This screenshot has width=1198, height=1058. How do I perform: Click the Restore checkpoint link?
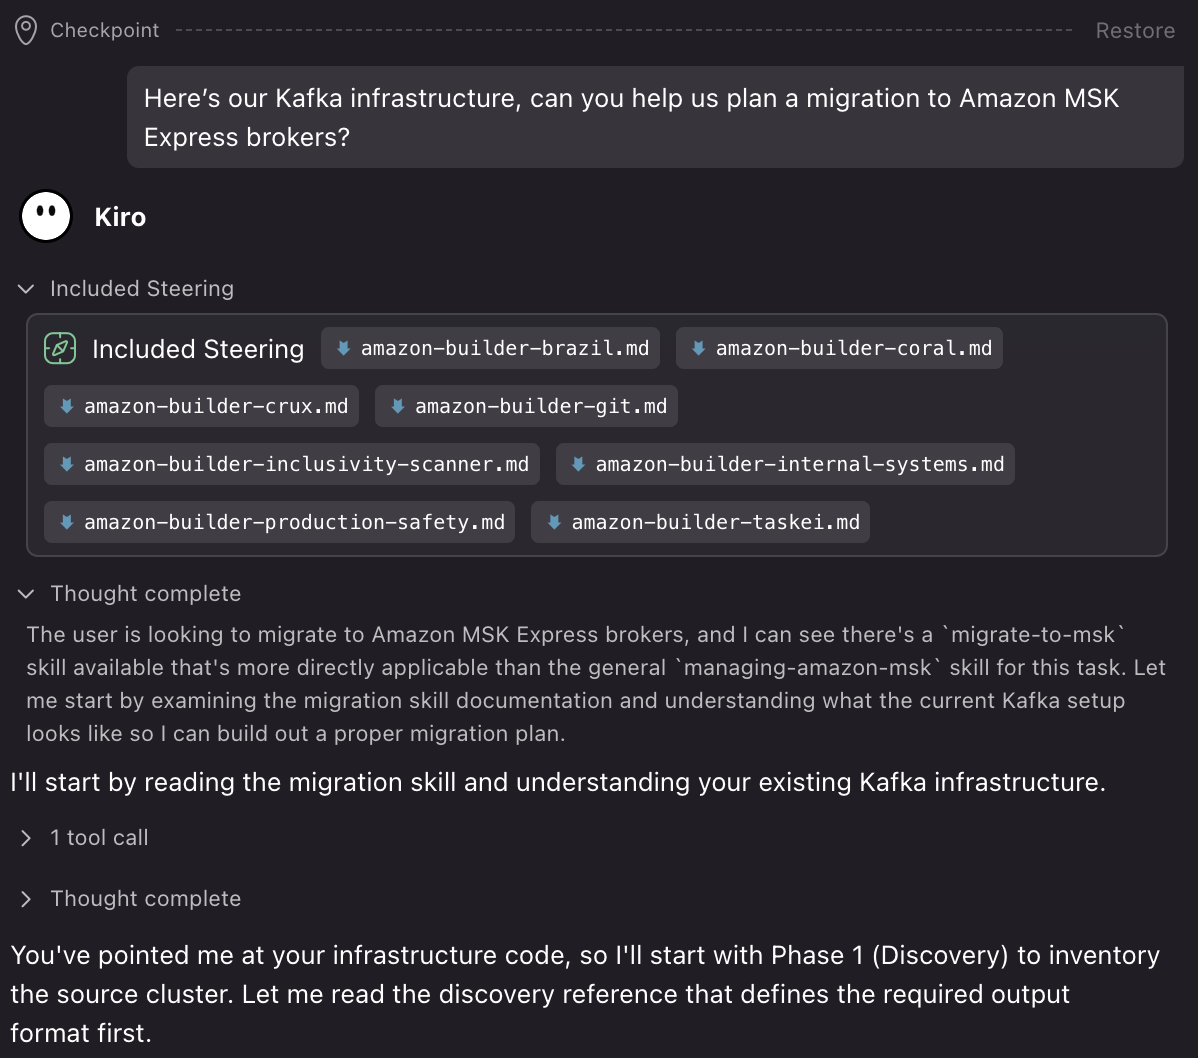point(1135,31)
